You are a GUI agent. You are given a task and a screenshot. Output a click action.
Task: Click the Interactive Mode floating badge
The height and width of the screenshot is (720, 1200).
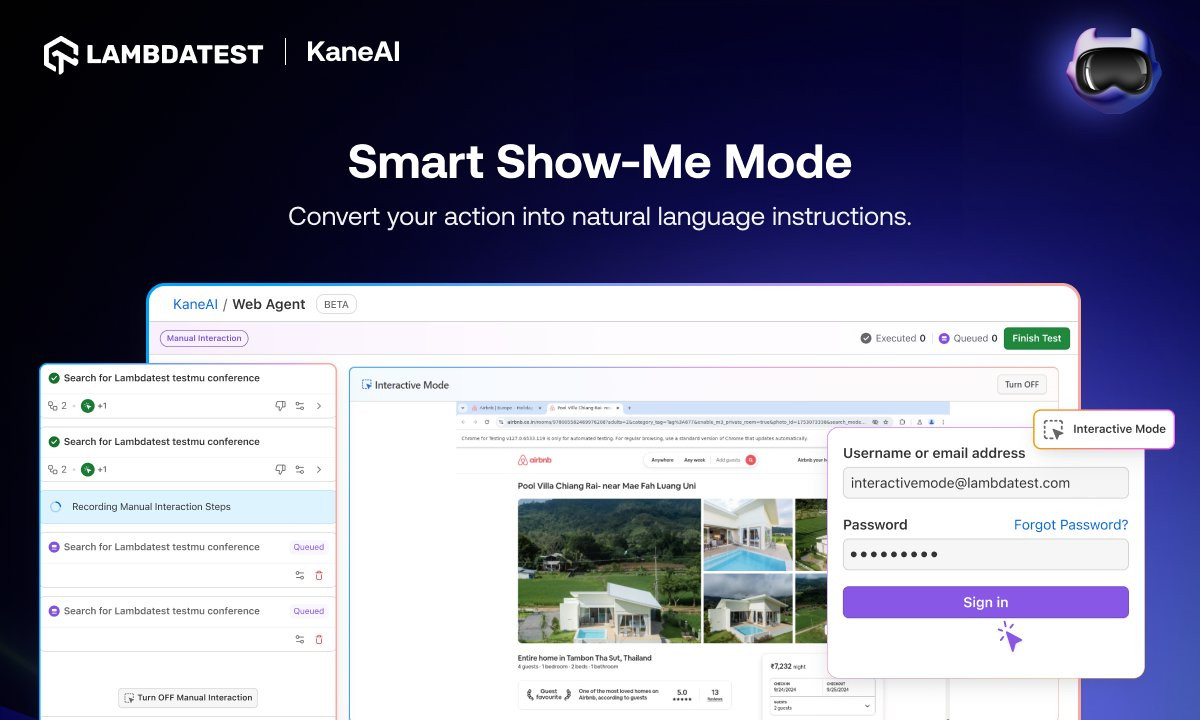tap(1104, 429)
